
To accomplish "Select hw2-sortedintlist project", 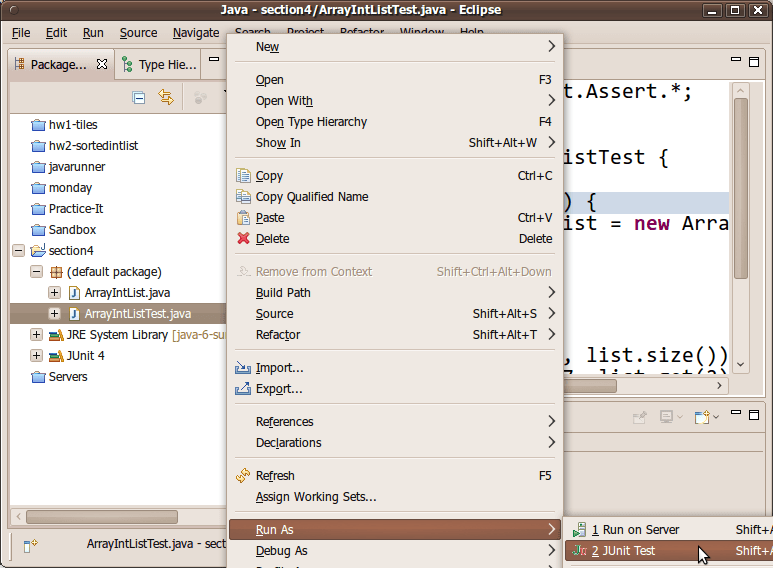I will click(93, 146).
